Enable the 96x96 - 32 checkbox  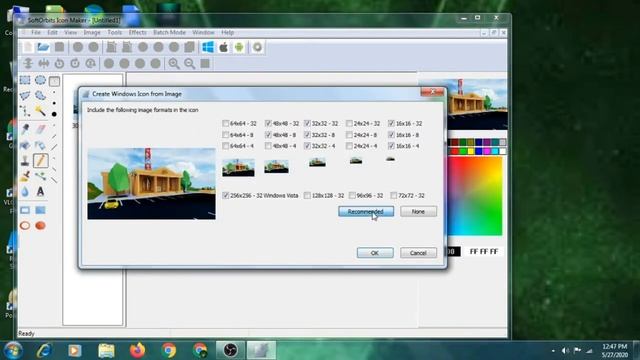click(x=352, y=196)
